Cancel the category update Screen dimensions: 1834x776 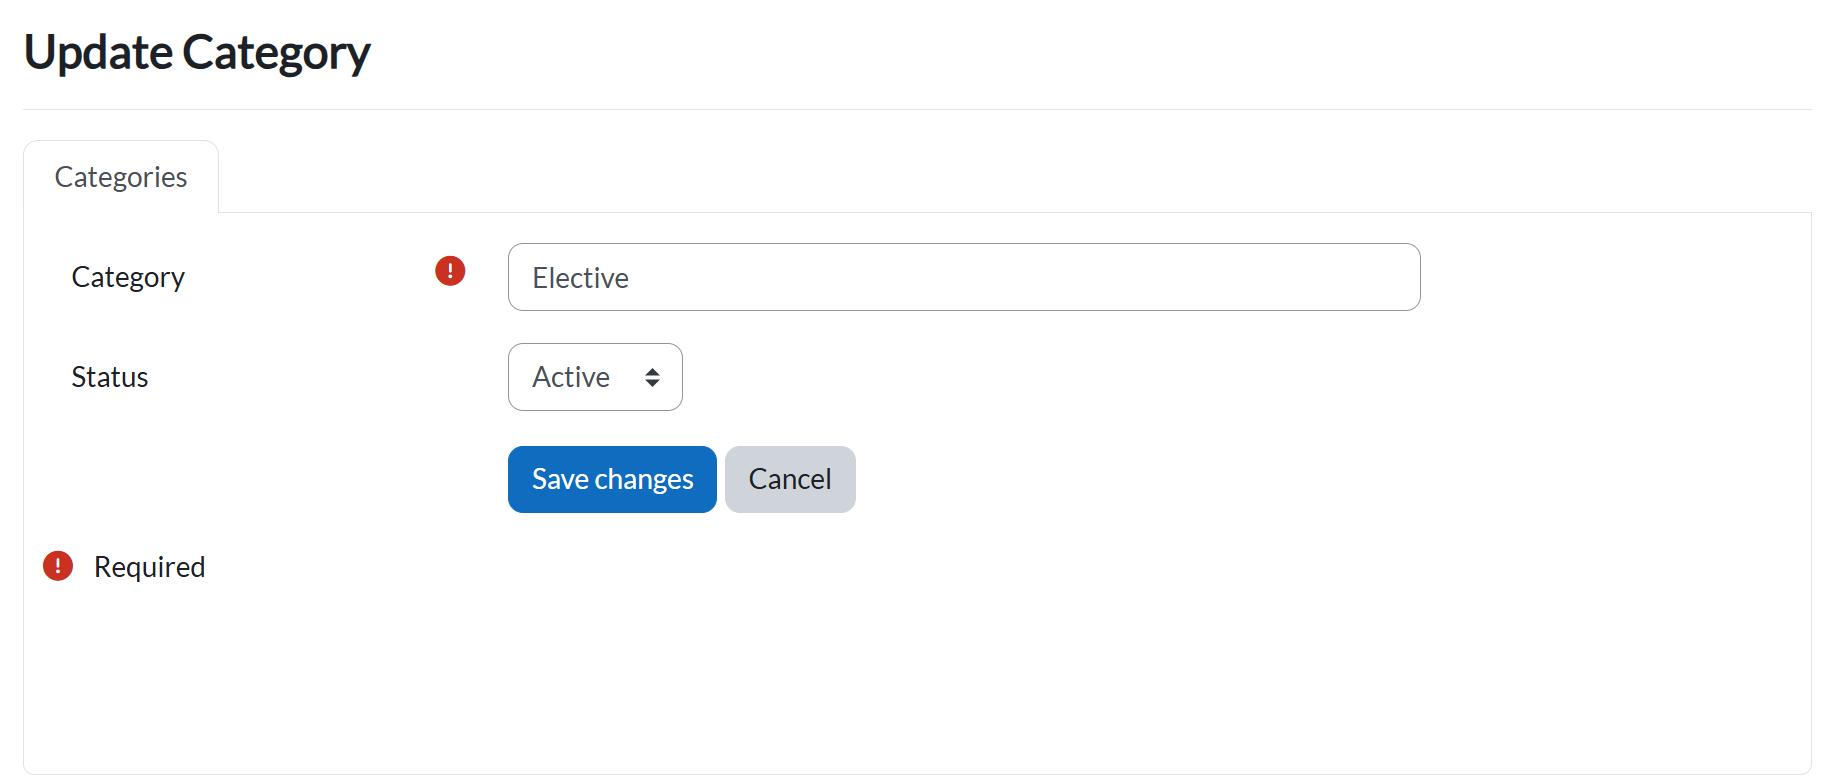click(x=790, y=479)
